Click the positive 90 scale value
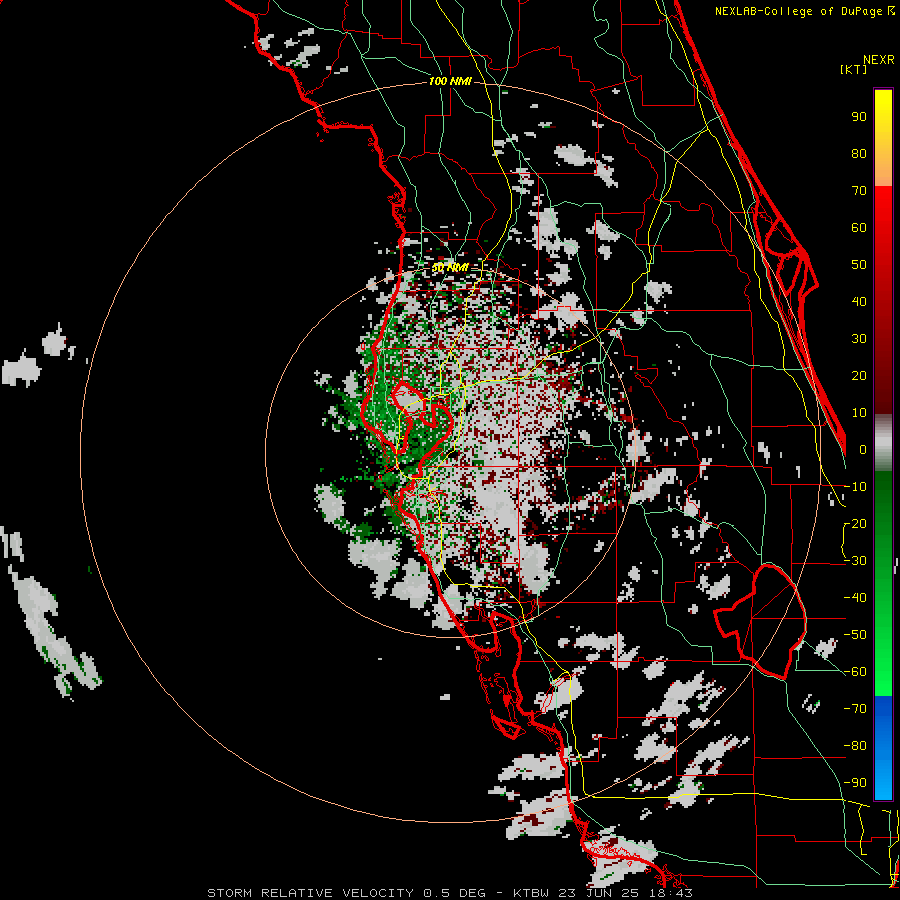The height and width of the screenshot is (900, 900). pyautogui.click(x=859, y=117)
